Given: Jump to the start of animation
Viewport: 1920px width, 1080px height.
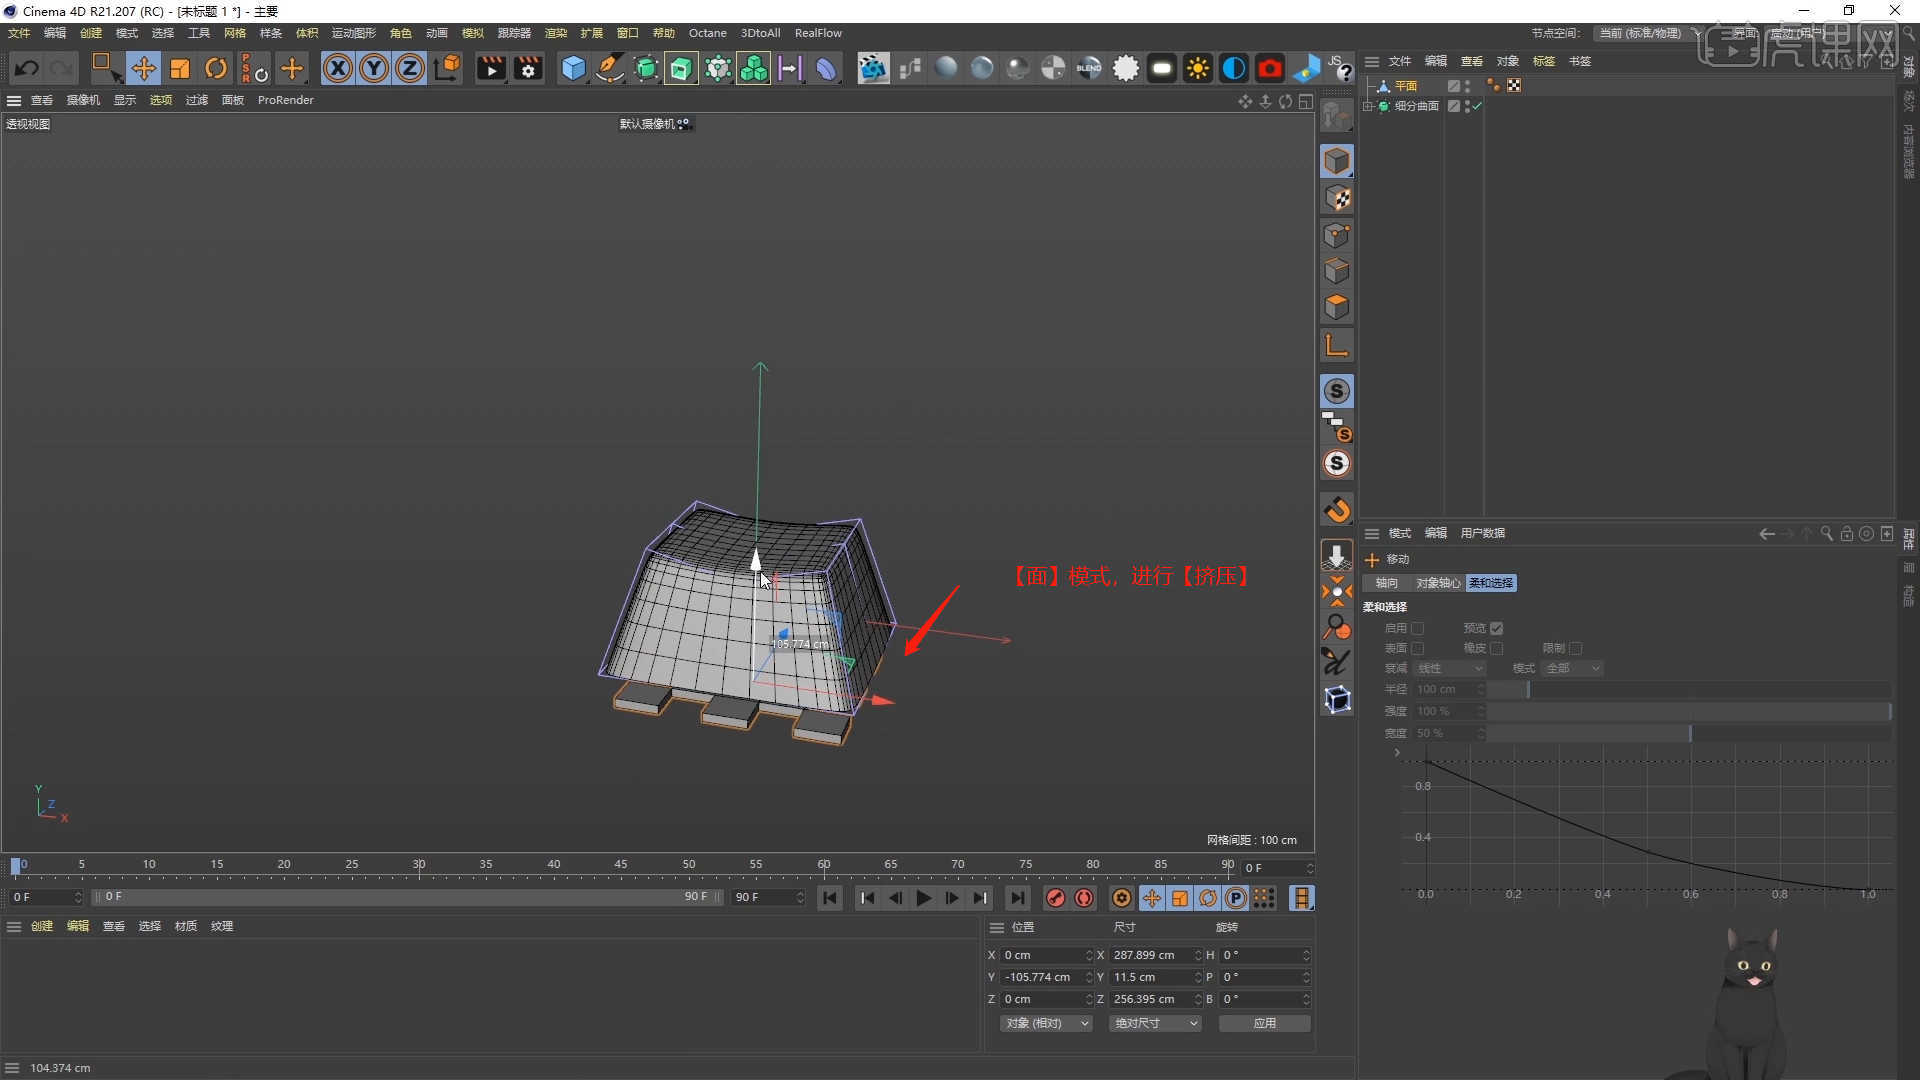Looking at the screenshot, I should pyautogui.click(x=830, y=898).
